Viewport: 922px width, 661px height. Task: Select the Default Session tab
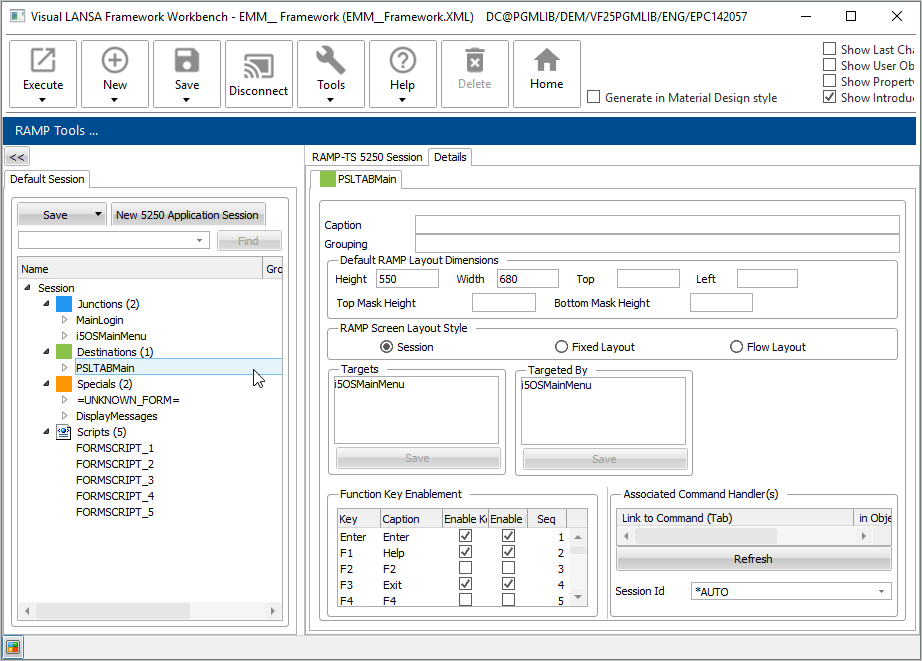pos(47,179)
